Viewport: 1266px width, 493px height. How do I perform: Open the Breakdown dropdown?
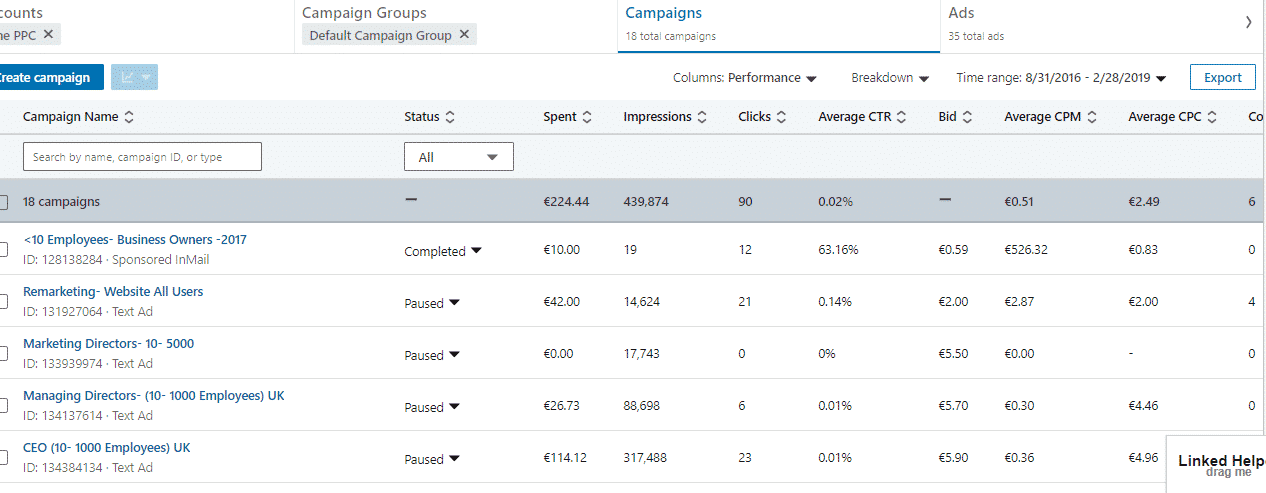pyautogui.click(x=890, y=78)
